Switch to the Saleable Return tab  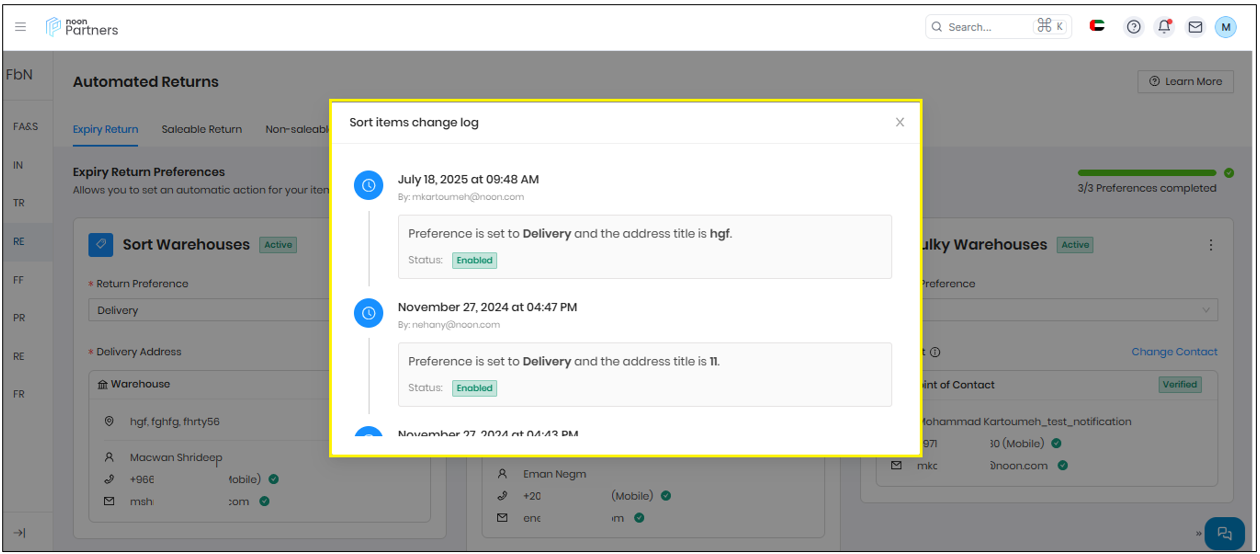click(x=201, y=129)
